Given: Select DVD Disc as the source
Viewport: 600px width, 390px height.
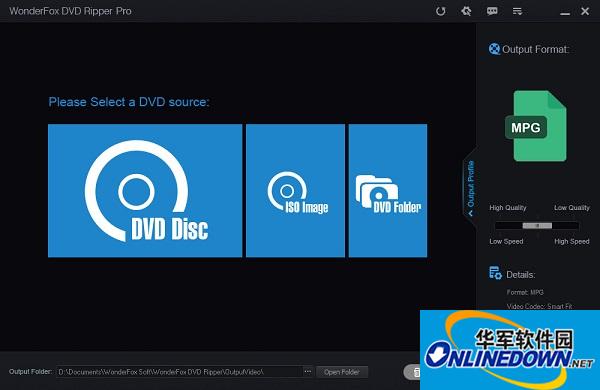Looking at the screenshot, I should click(x=145, y=191).
